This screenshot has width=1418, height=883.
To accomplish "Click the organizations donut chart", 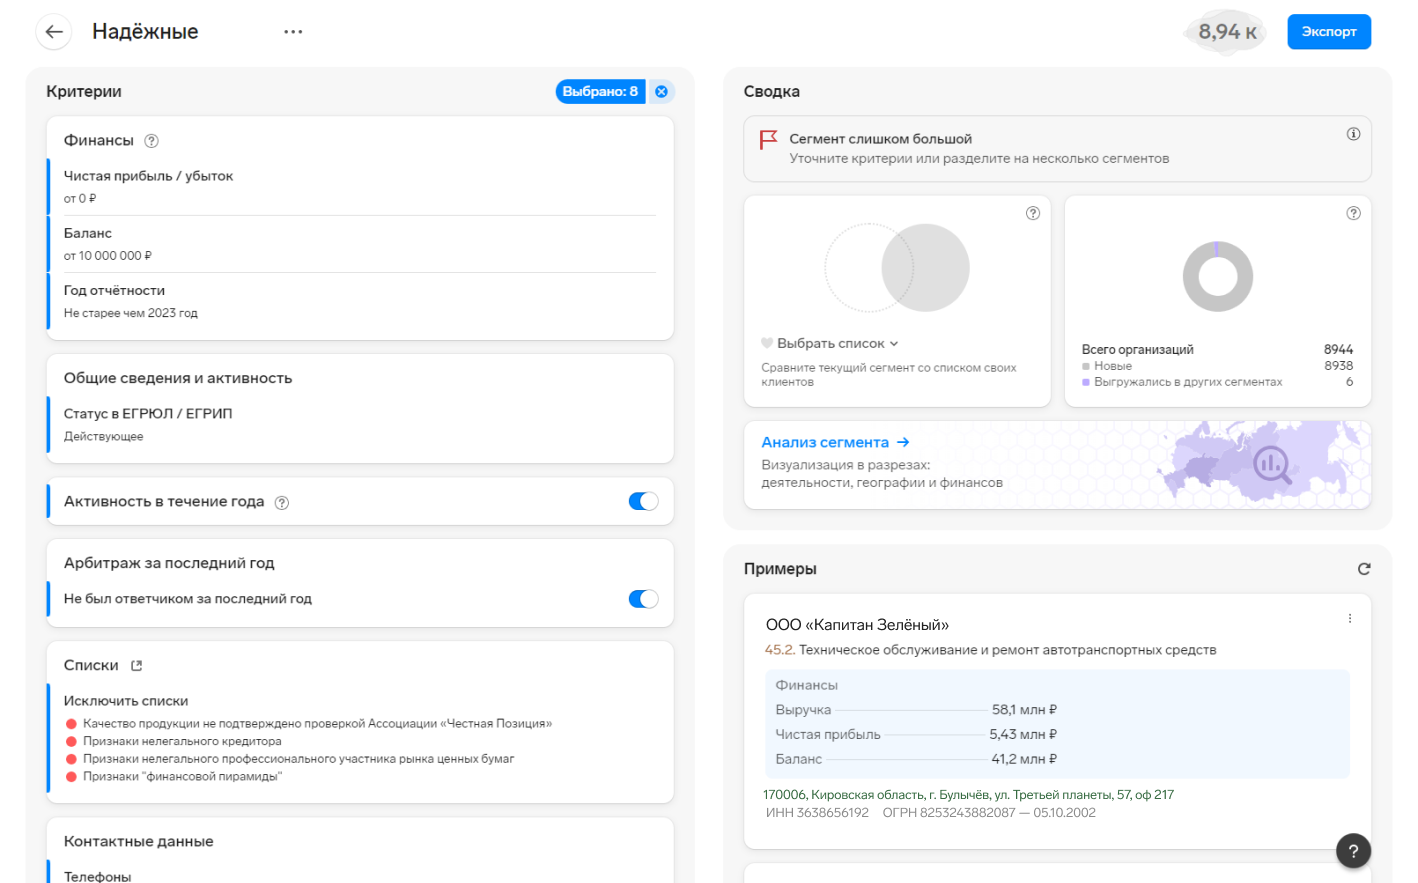I will pos(1217,277).
